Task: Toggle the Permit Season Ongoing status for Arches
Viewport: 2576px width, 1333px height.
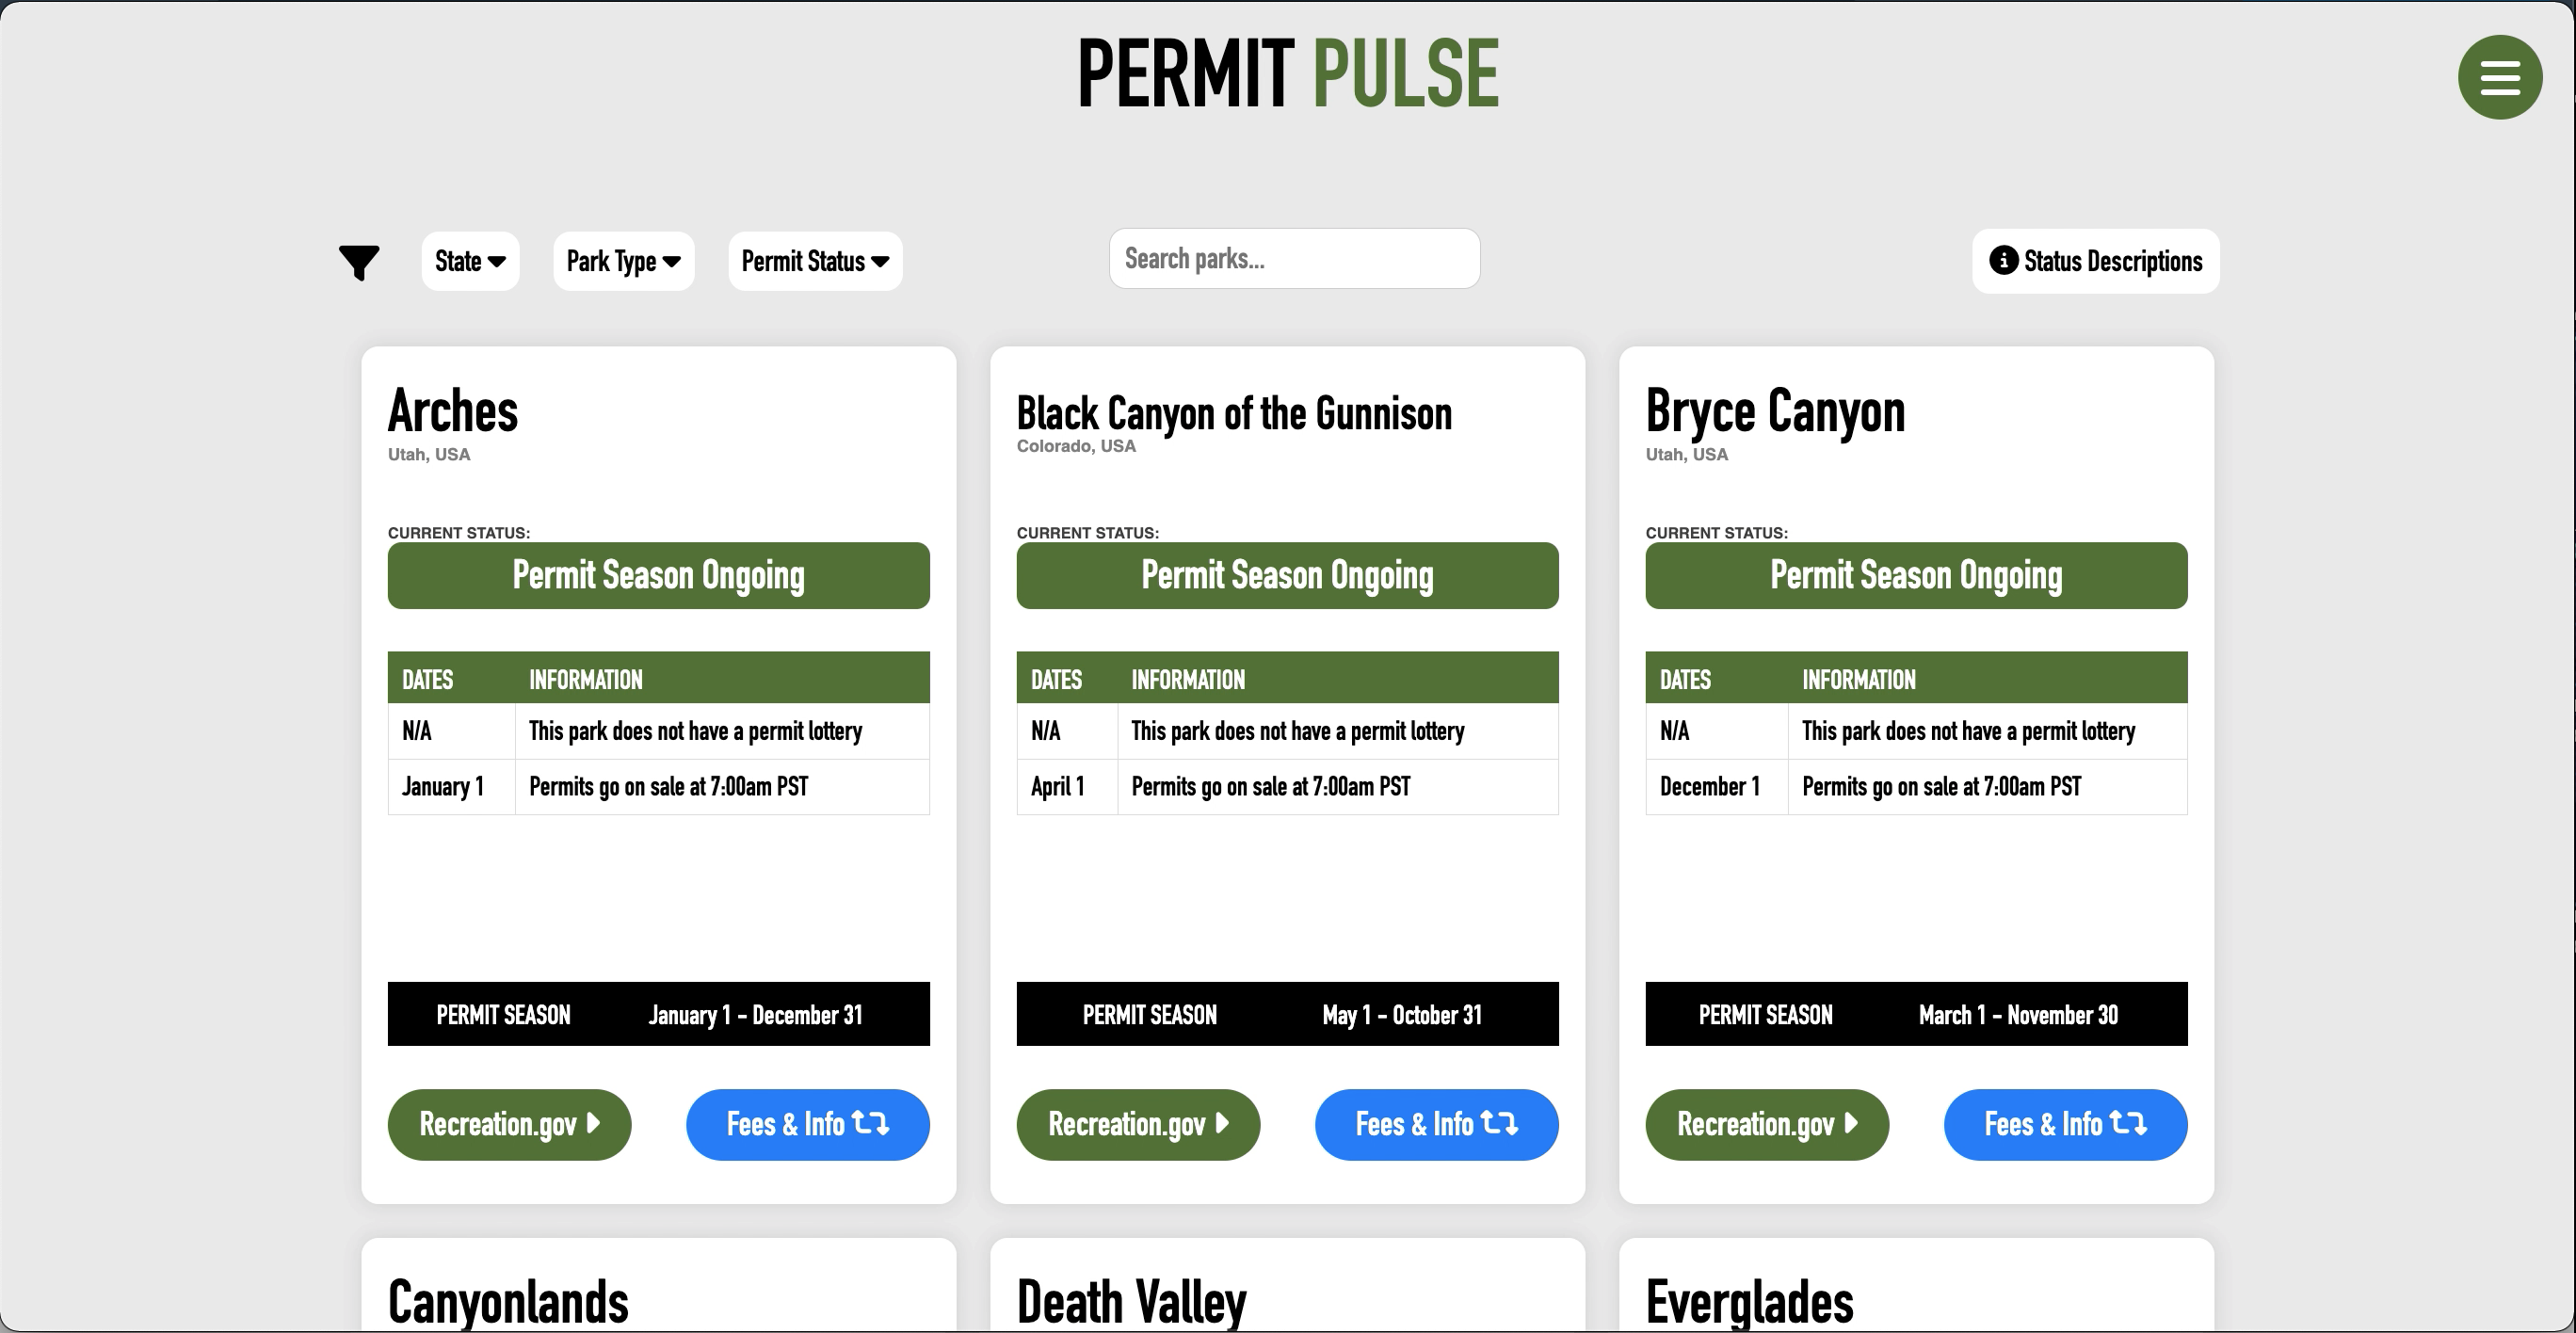Action: tap(658, 575)
